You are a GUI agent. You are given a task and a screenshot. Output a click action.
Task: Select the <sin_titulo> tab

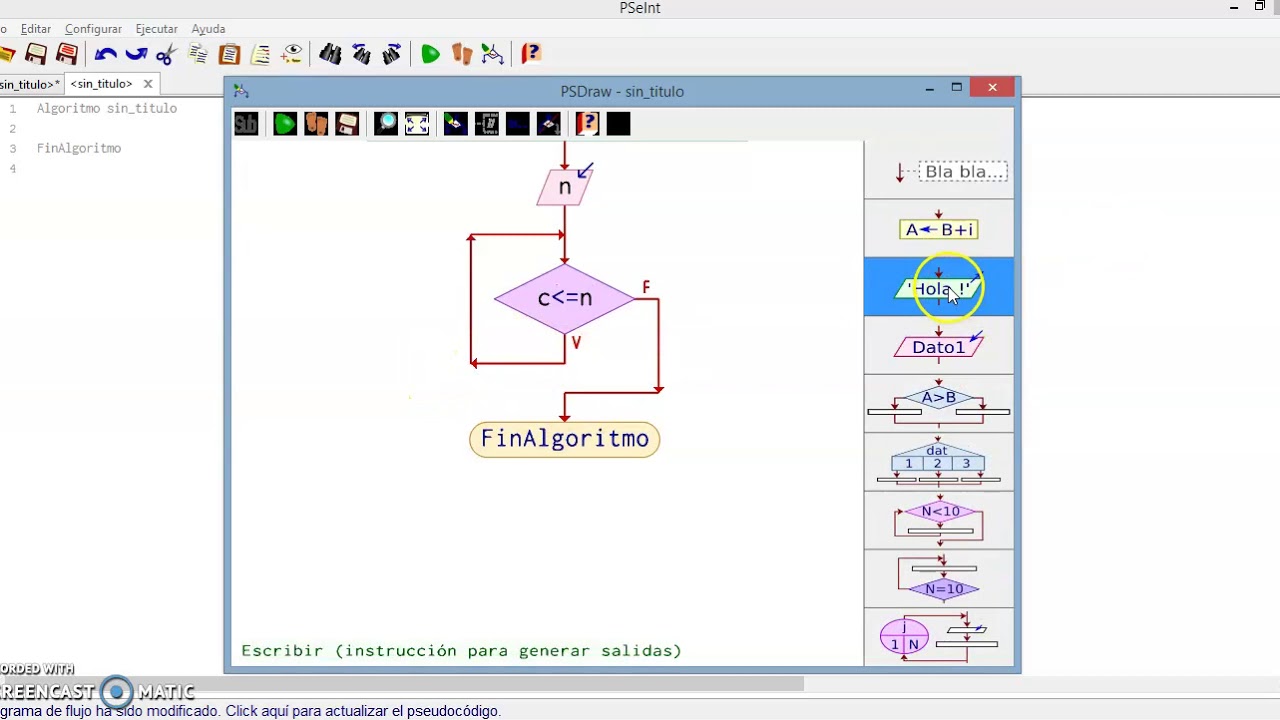(x=101, y=84)
